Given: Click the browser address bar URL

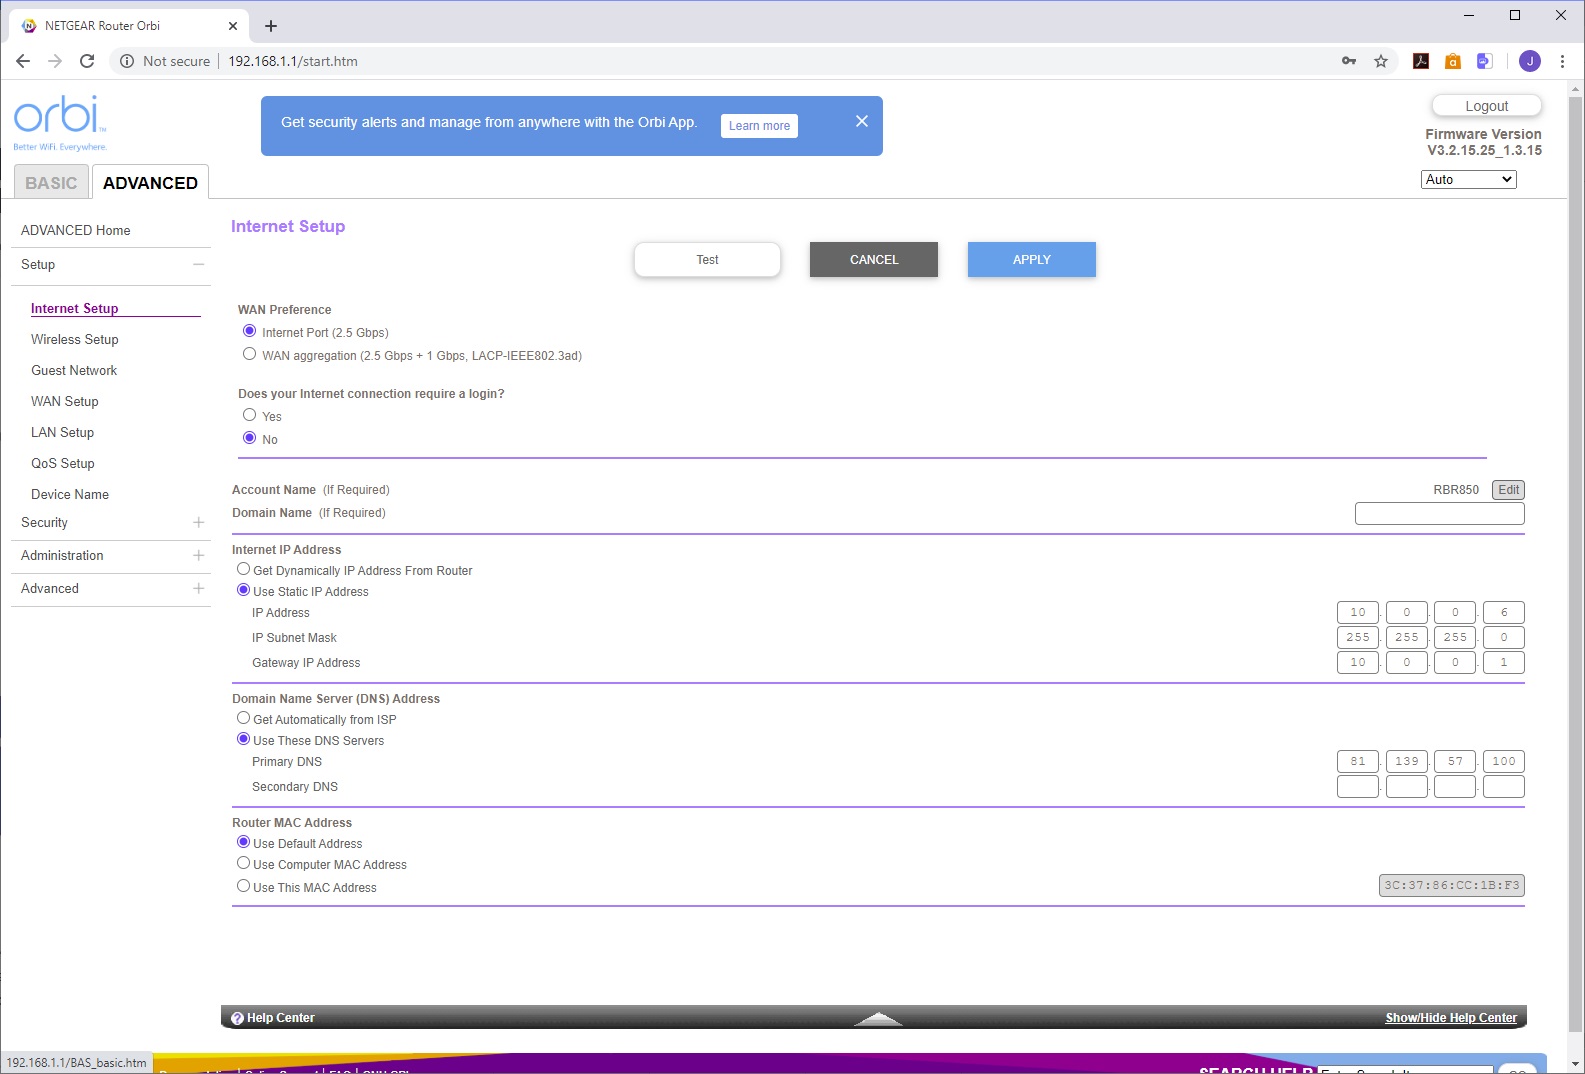Looking at the screenshot, I should [x=293, y=61].
